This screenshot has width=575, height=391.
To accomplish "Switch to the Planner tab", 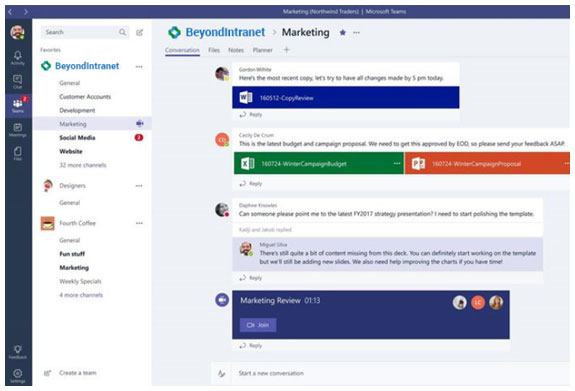I will (263, 50).
